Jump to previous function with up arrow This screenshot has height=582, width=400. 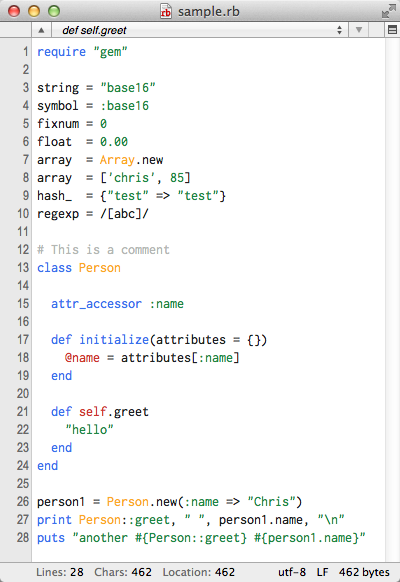coord(41,30)
